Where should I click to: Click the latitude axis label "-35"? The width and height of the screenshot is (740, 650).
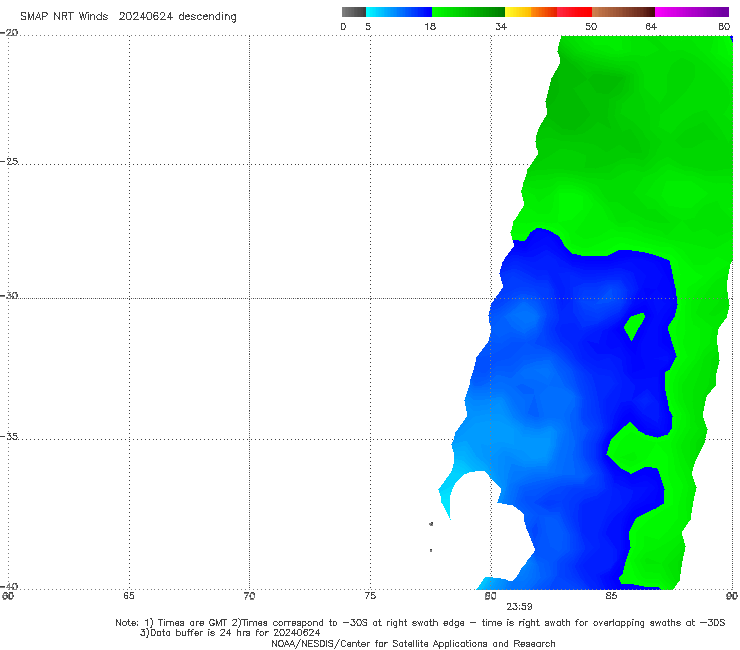point(9,436)
